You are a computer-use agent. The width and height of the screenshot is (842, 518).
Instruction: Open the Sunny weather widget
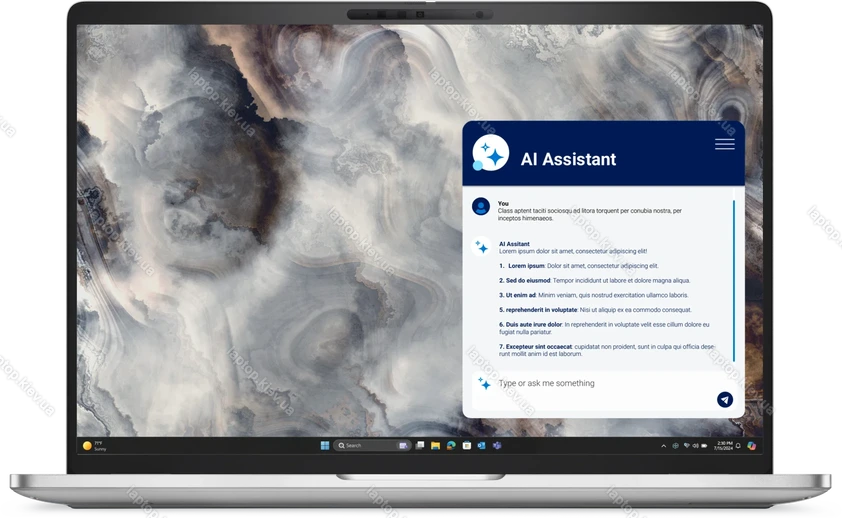pos(95,445)
